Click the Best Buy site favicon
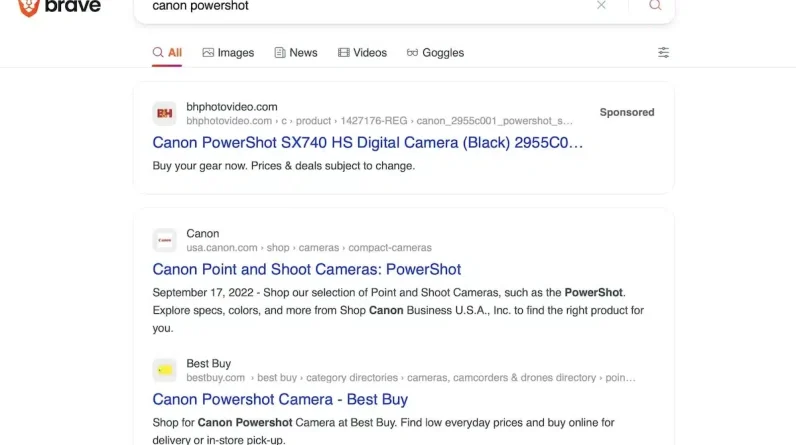Screen dimensions: 796x445 (x=164, y=370)
